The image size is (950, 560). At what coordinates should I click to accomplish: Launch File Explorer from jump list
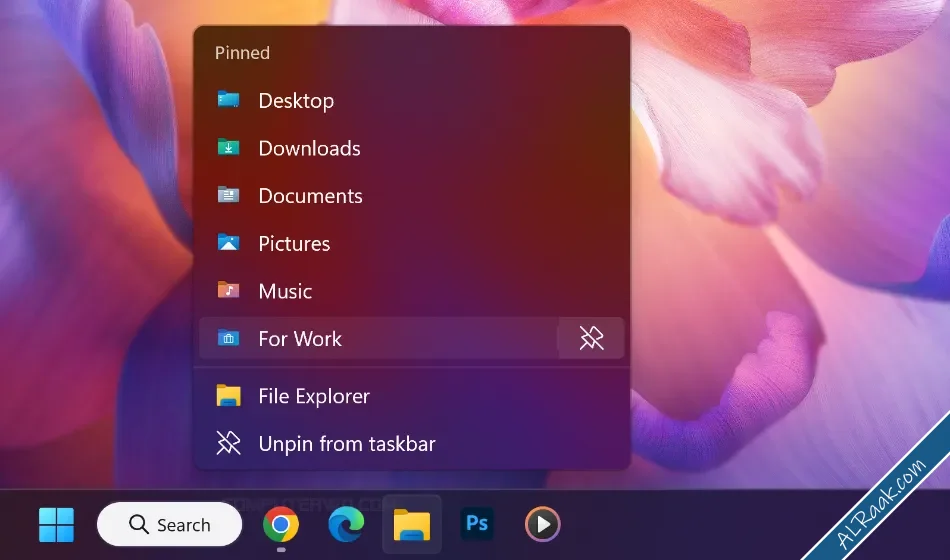pyautogui.click(x=412, y=396)
